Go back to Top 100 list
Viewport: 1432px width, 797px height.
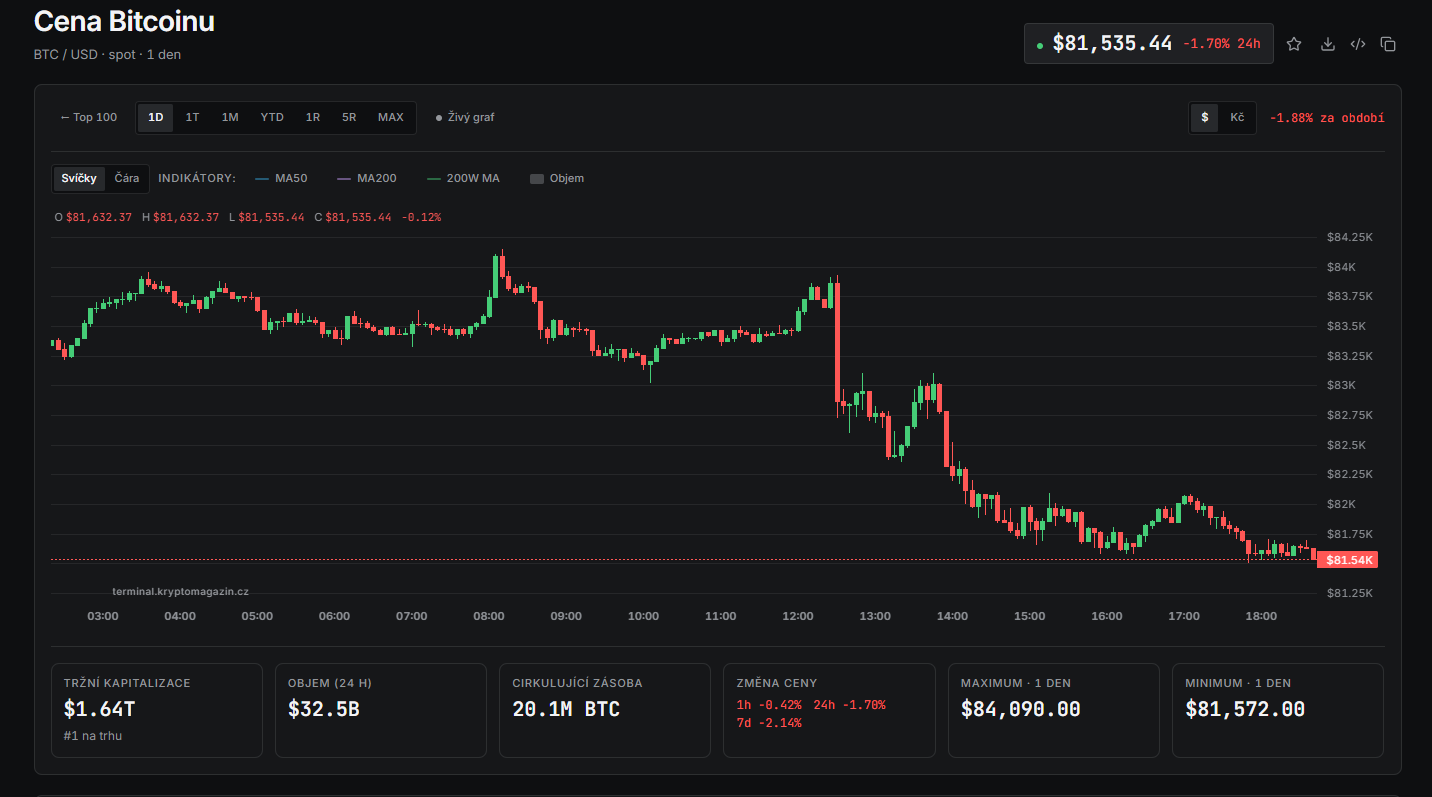click(x=89, y=117)
